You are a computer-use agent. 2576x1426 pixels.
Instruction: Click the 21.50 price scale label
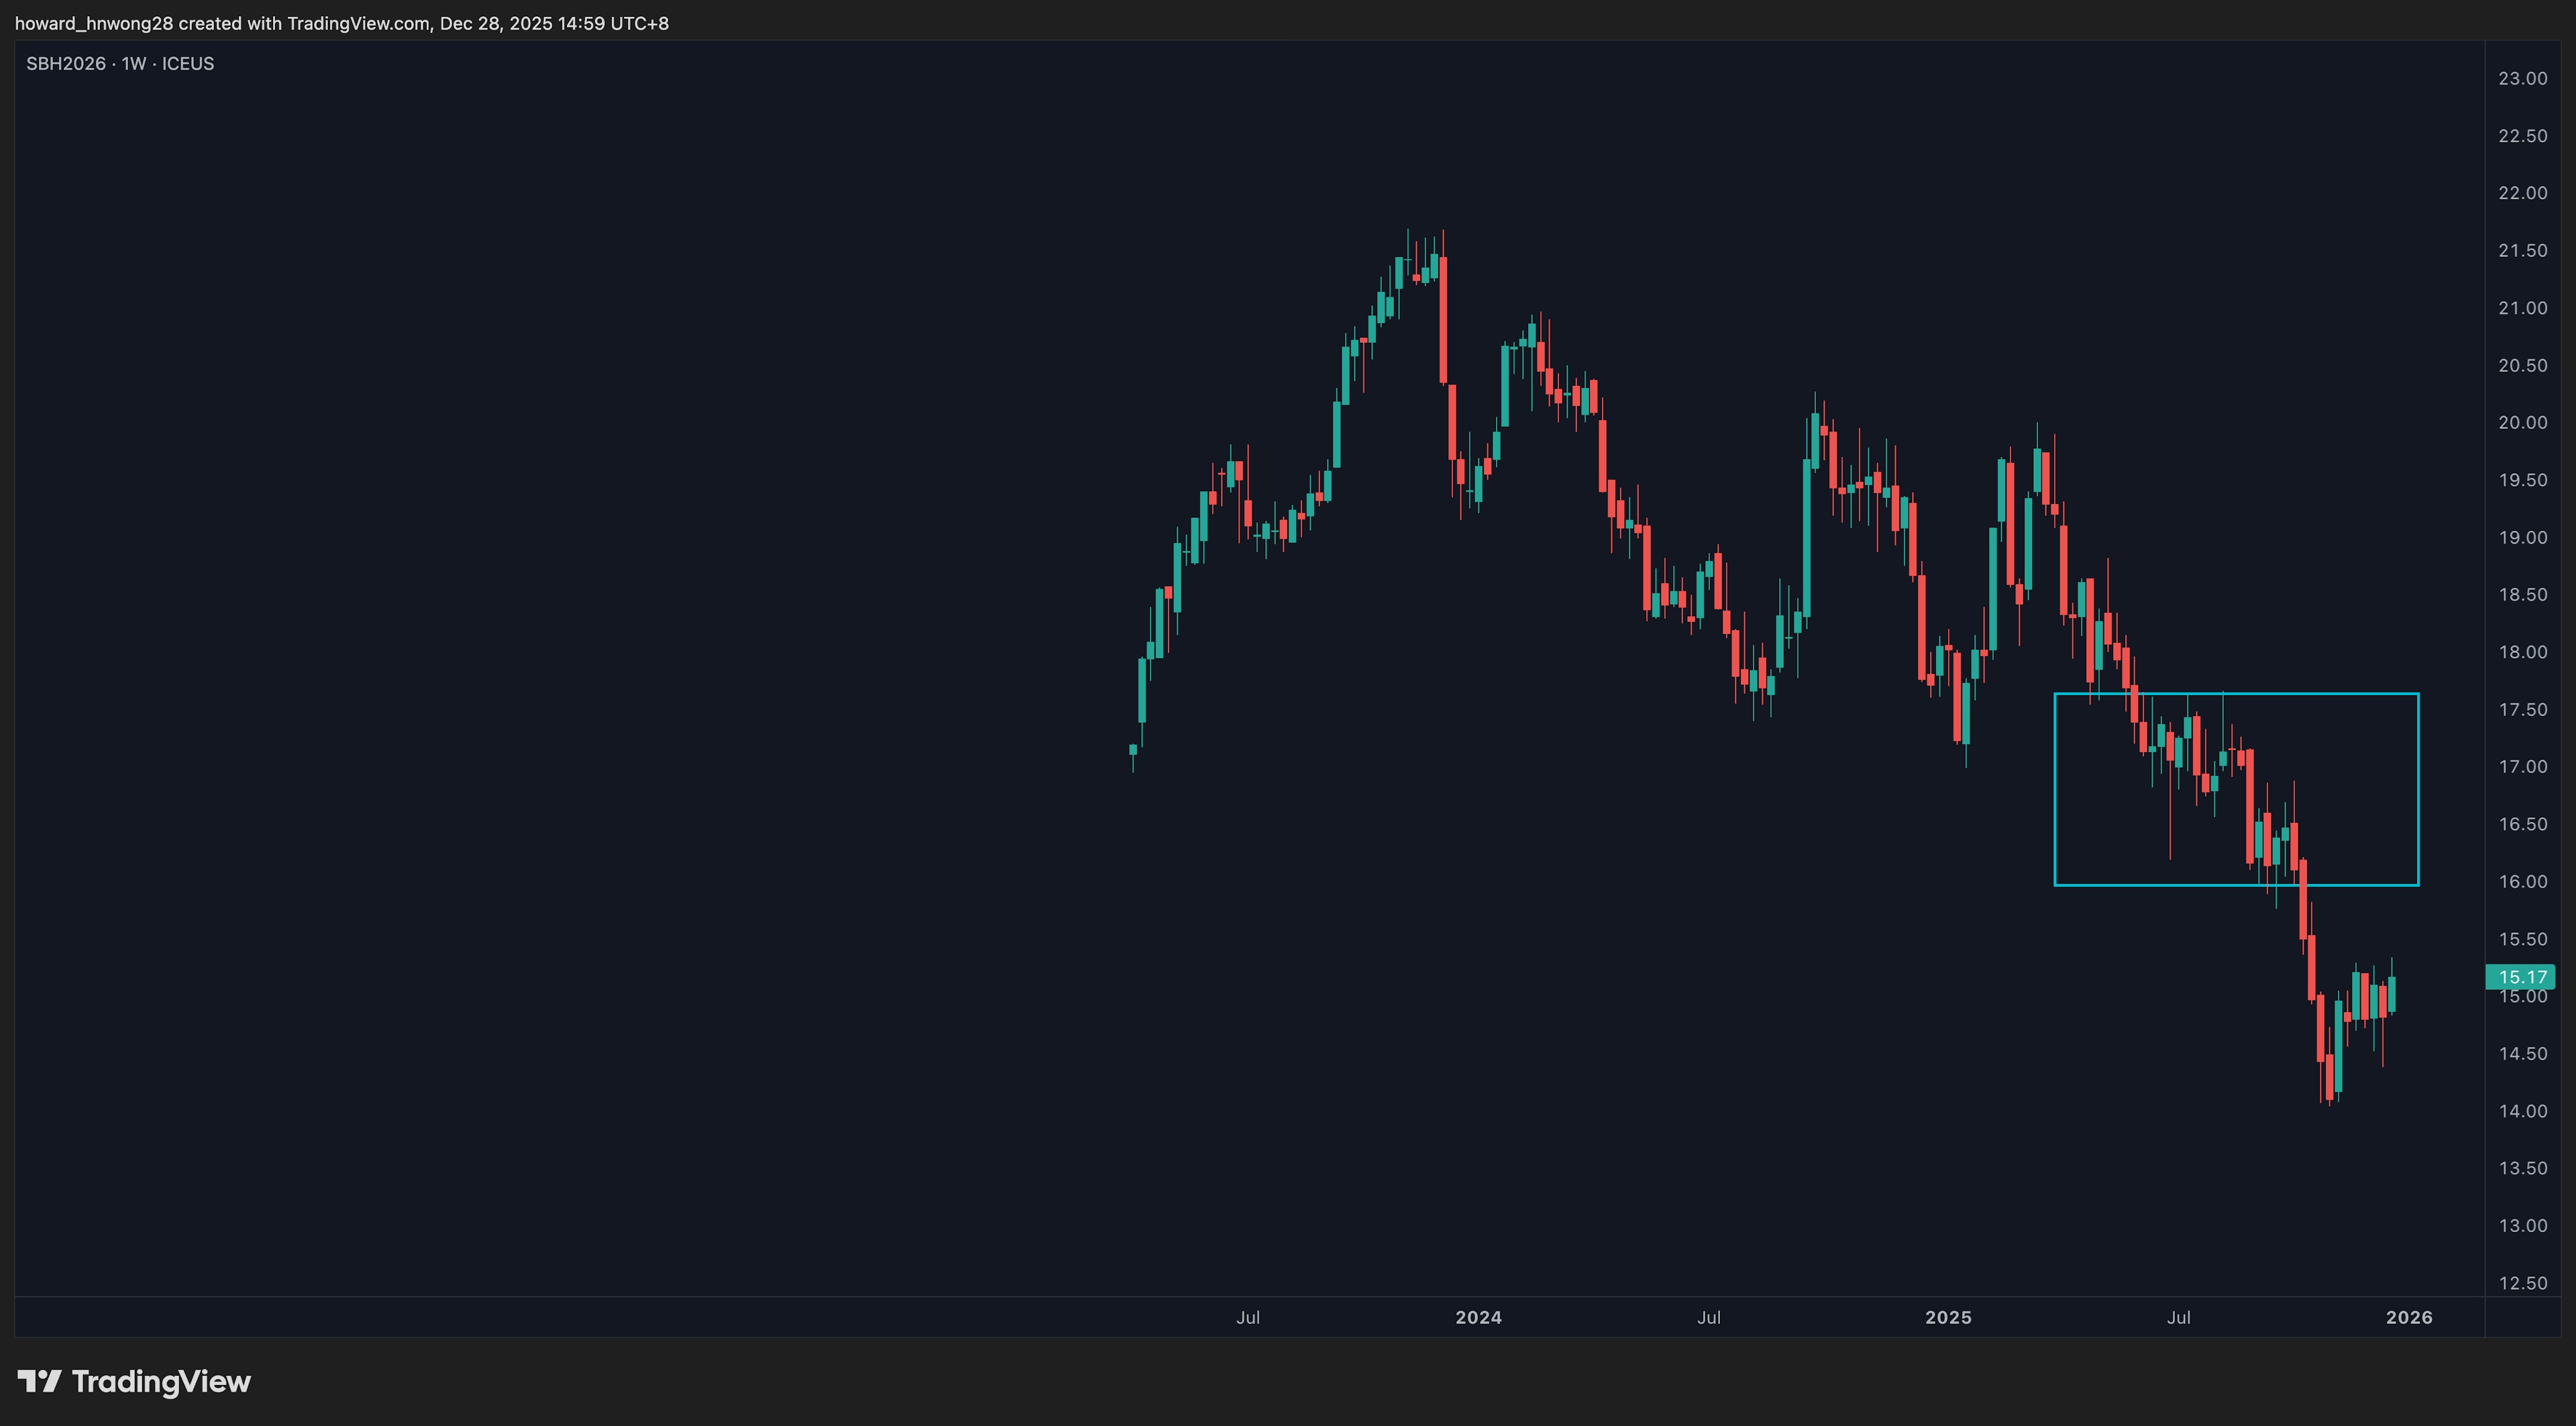(x=2522, y=251)
